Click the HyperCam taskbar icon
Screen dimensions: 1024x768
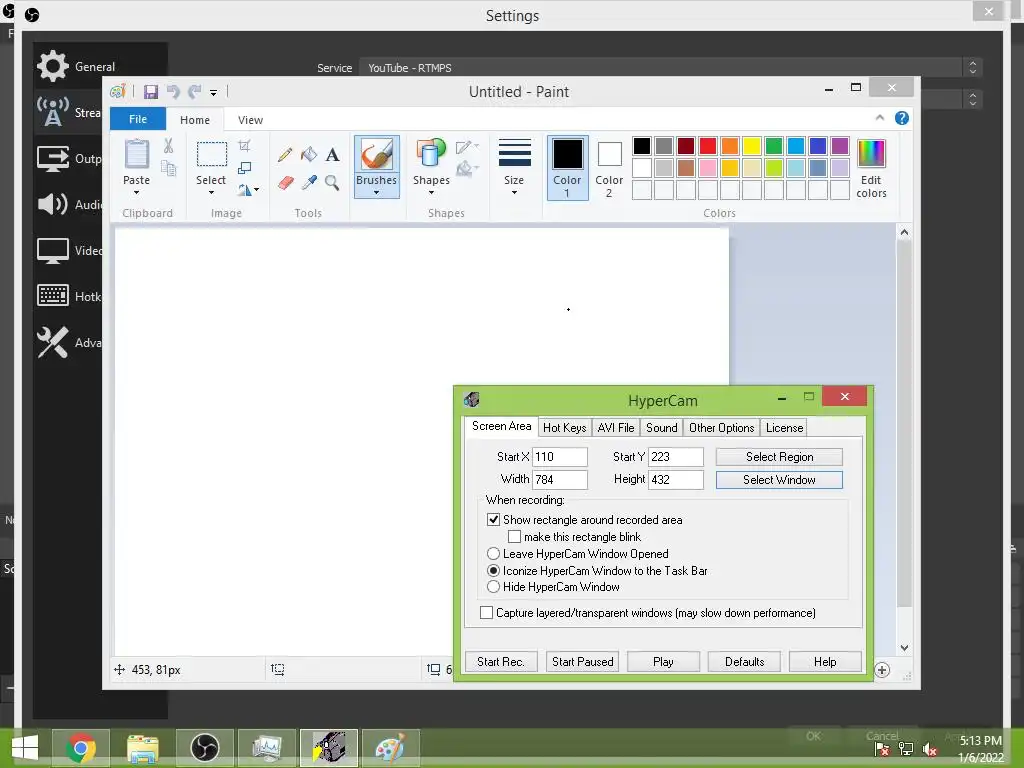(x=328, y=748)
